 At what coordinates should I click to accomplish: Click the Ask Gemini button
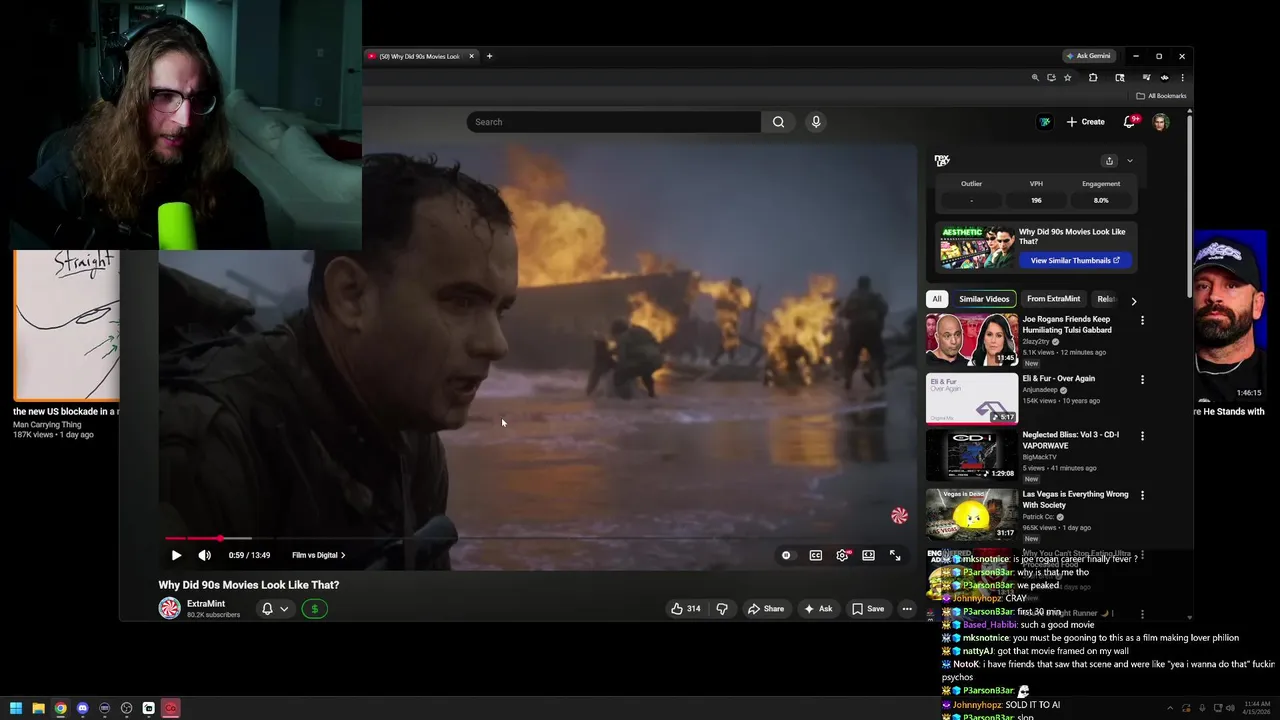pyautogui.click(x=1088, y=56)
